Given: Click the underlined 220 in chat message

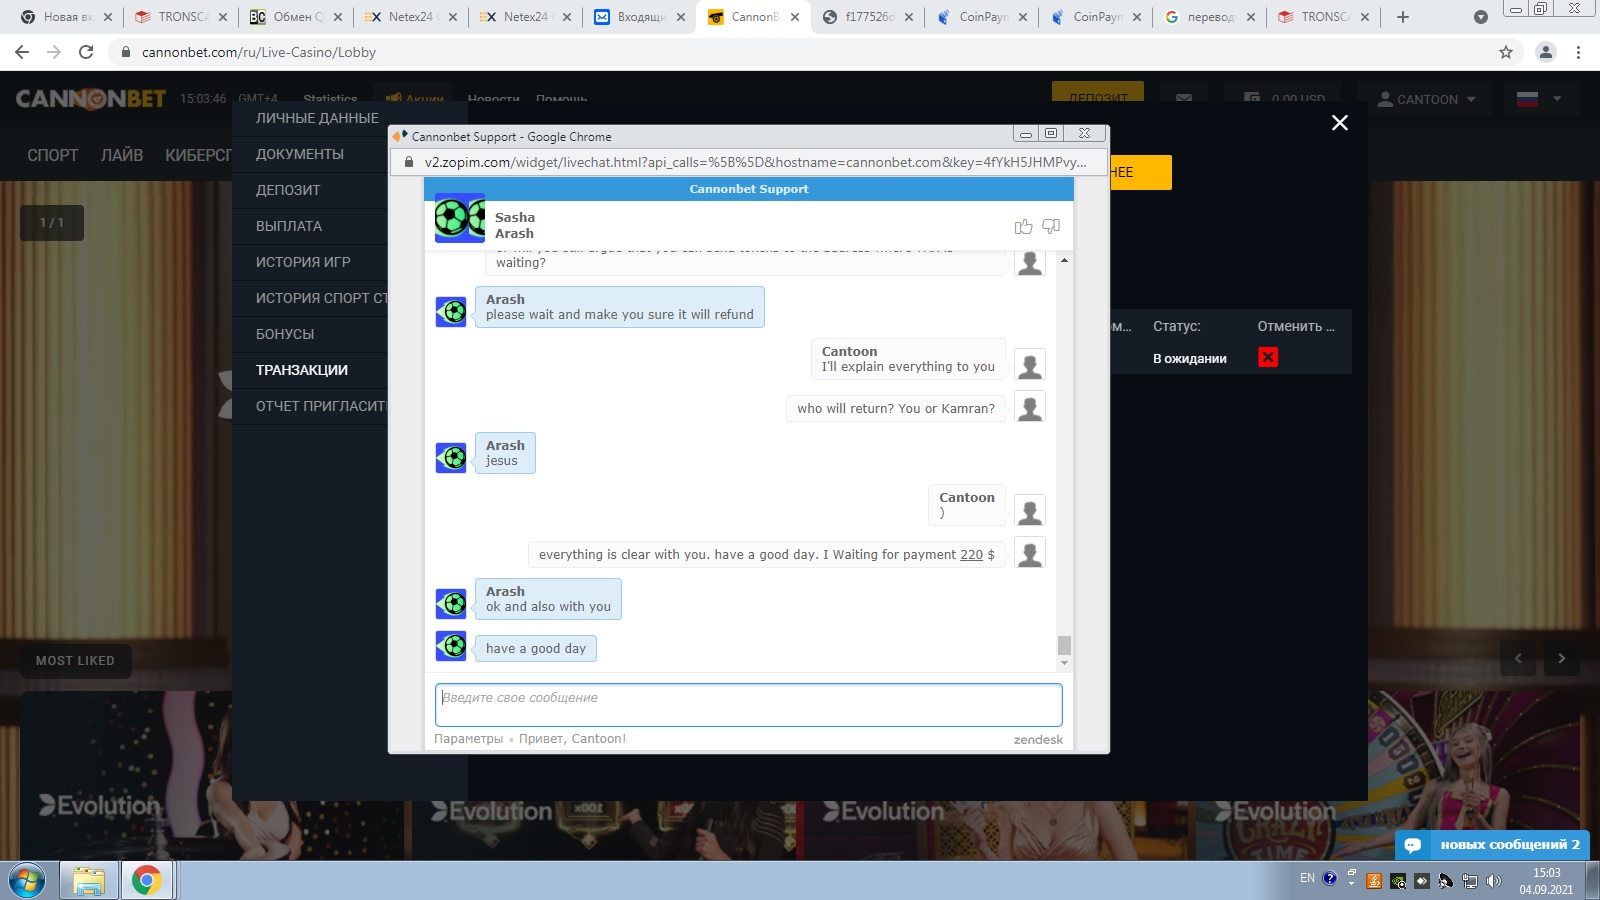Looking at the screenshot, I should coord(971,555).
